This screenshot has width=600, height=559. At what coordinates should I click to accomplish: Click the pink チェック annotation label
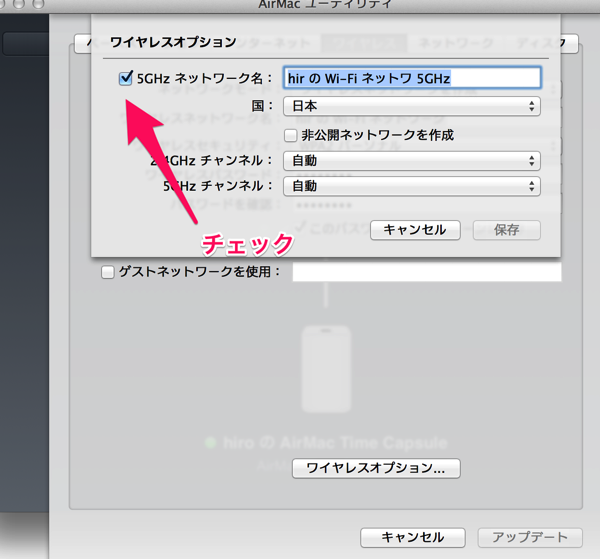[x=248, y=243]
